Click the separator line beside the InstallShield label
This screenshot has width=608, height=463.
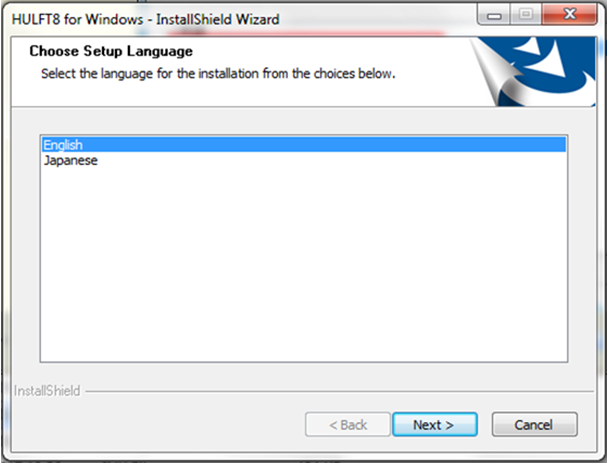point(339,391)
